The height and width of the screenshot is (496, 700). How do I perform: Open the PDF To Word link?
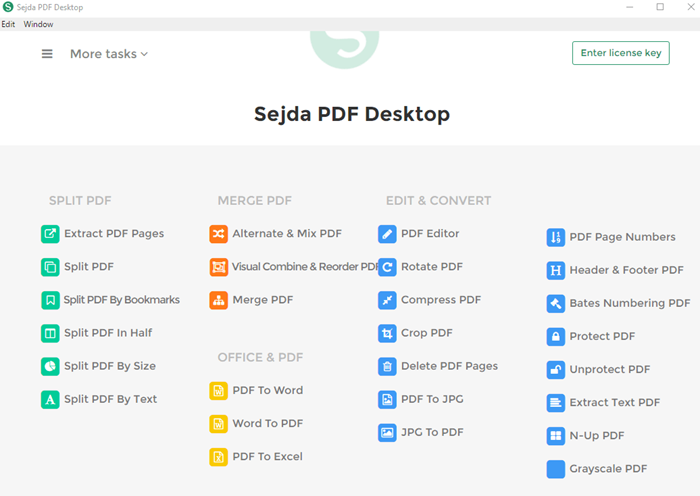point(267,390)
